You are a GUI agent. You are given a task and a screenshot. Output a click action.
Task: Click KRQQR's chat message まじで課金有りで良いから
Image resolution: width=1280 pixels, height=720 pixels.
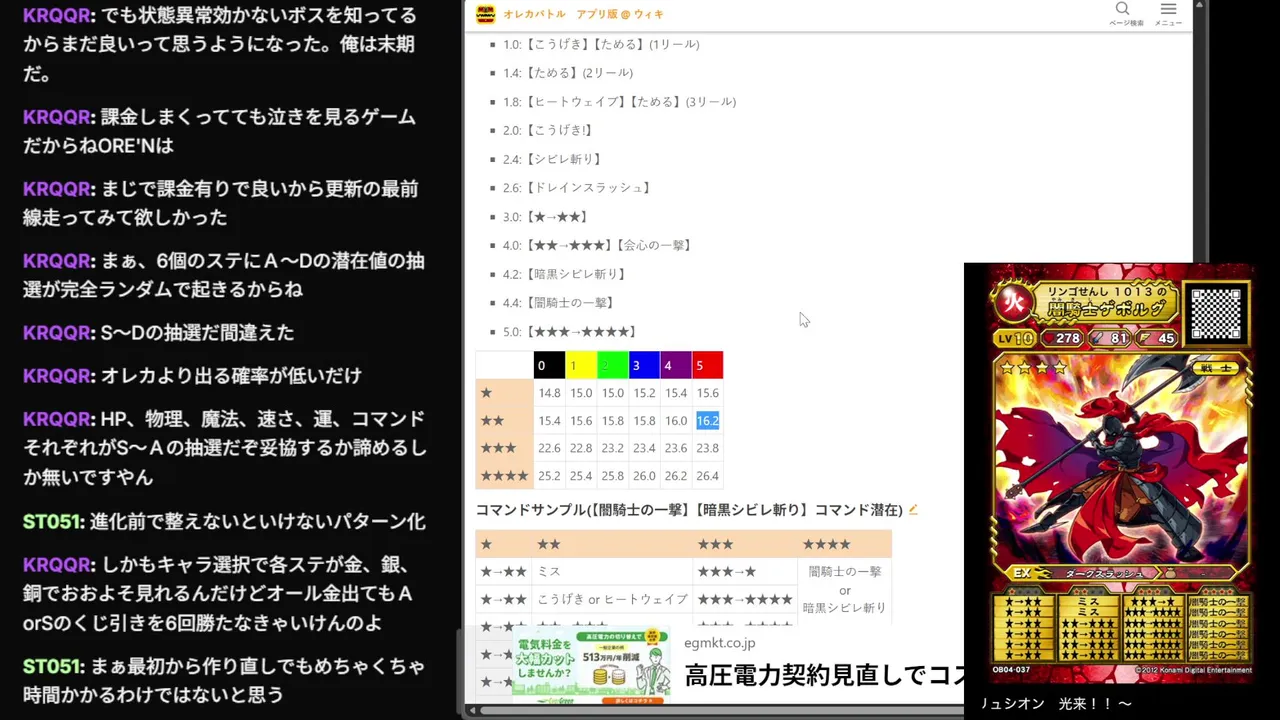tap(220, 203)
